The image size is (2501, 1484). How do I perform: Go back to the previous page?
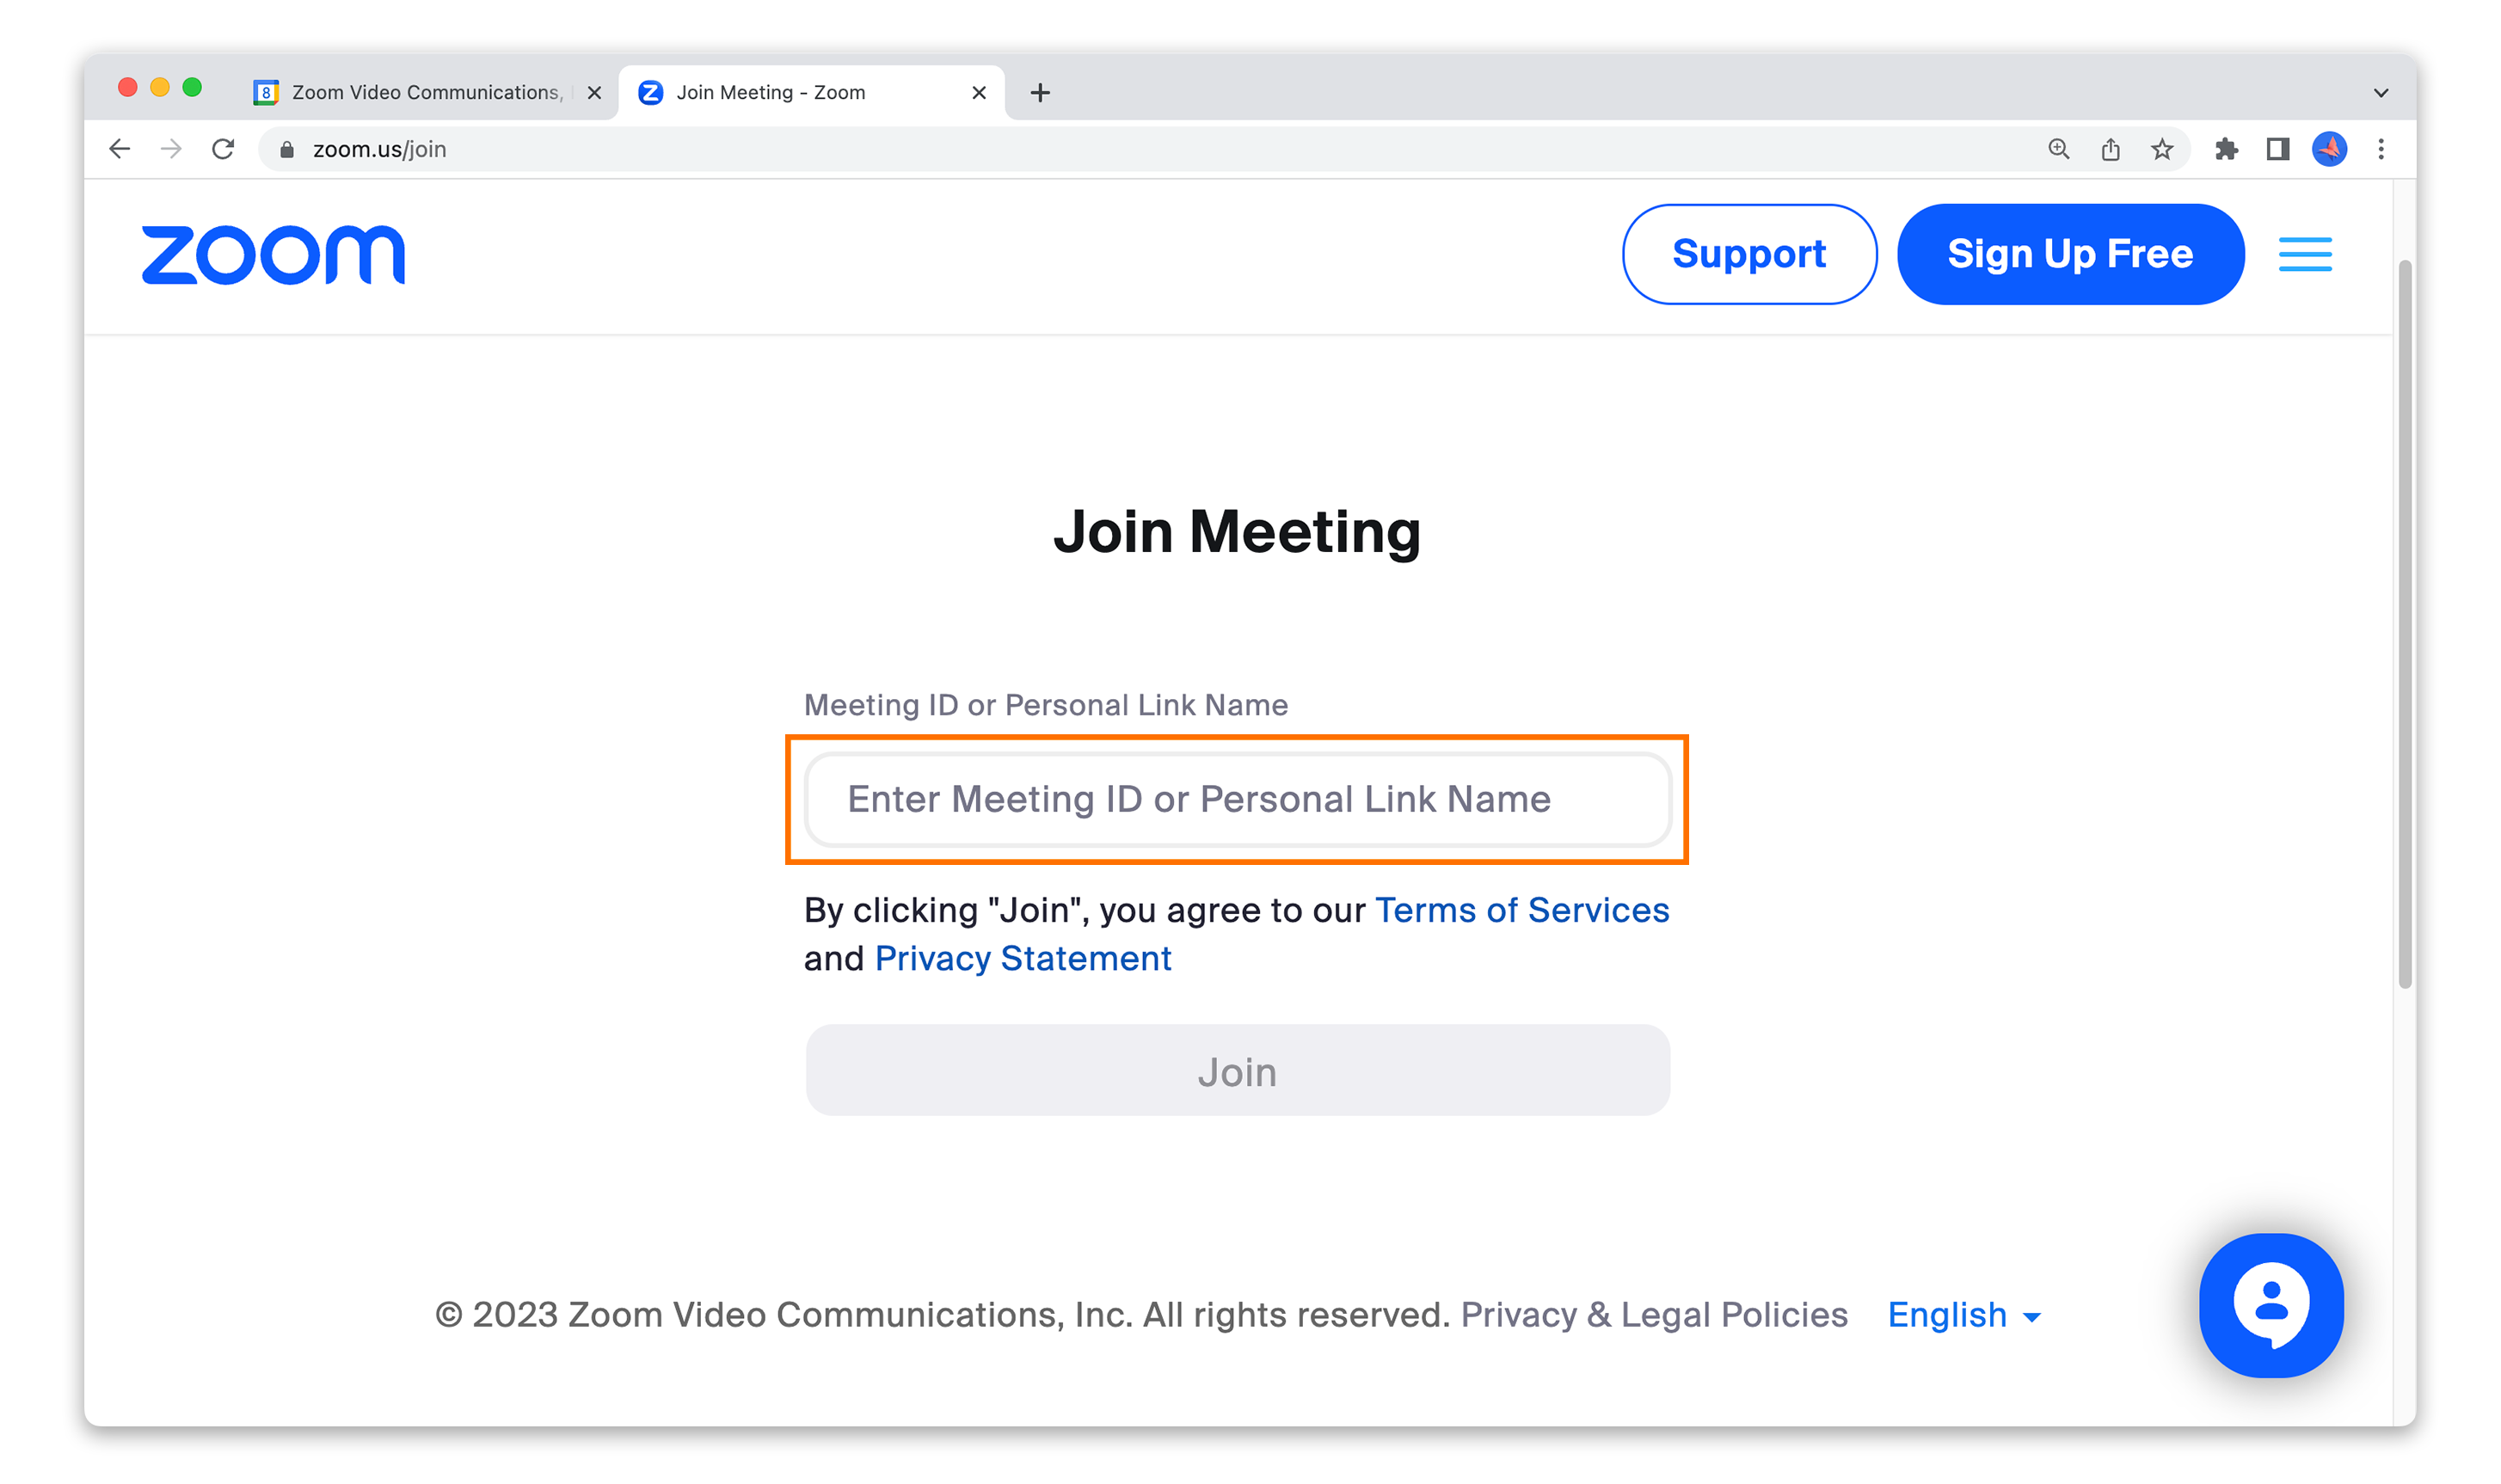120,149
